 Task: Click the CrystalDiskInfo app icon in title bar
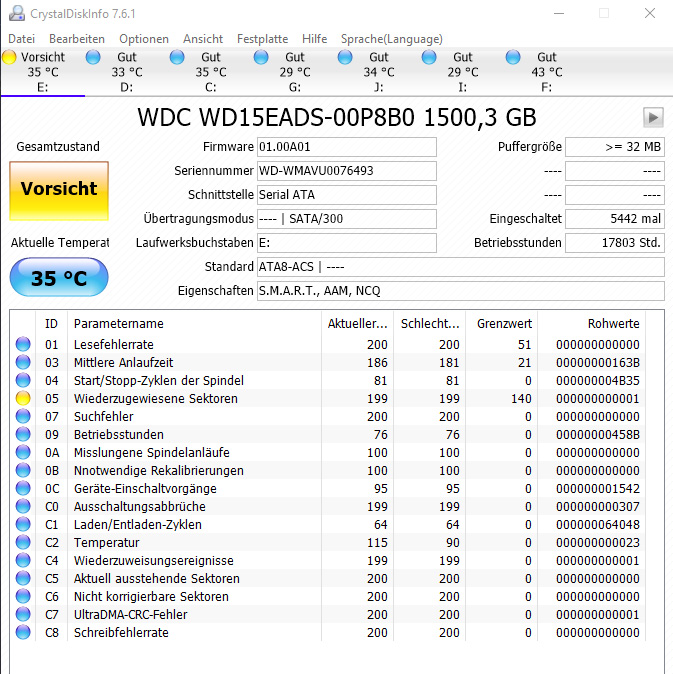click(x=17, y=13)
